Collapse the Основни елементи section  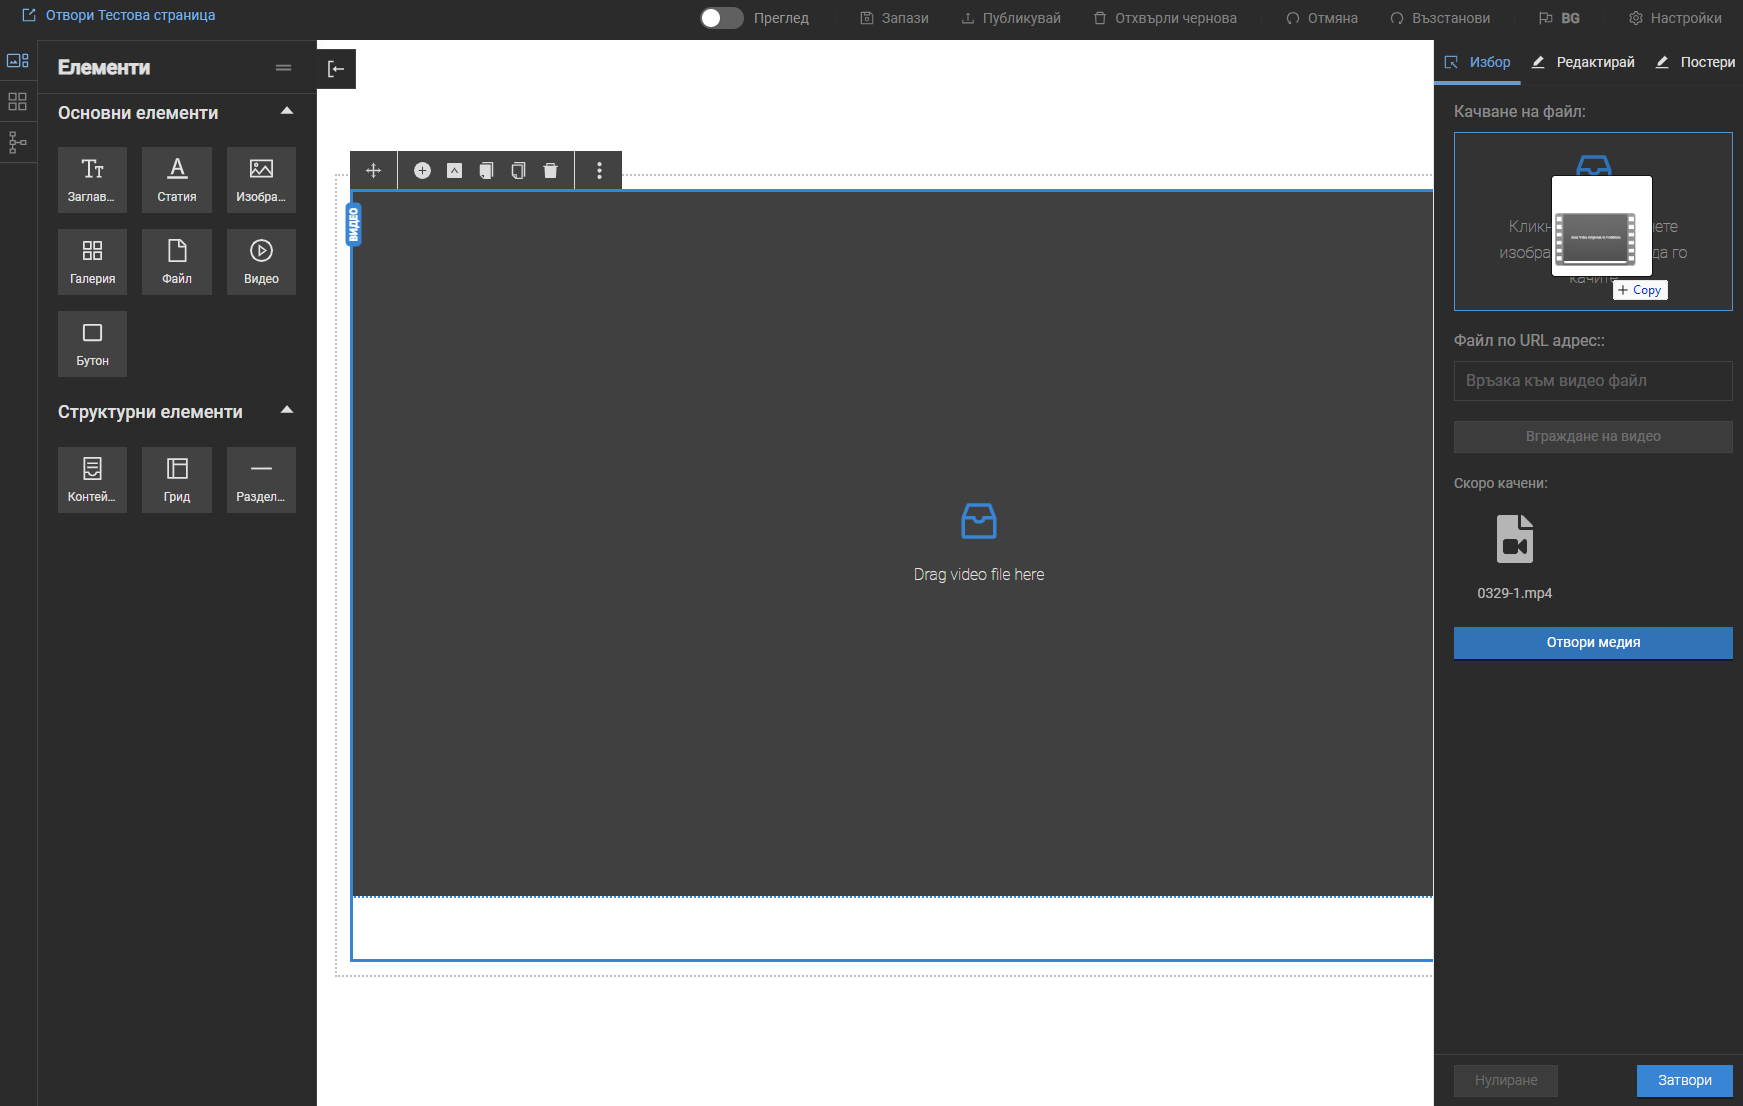287,112
